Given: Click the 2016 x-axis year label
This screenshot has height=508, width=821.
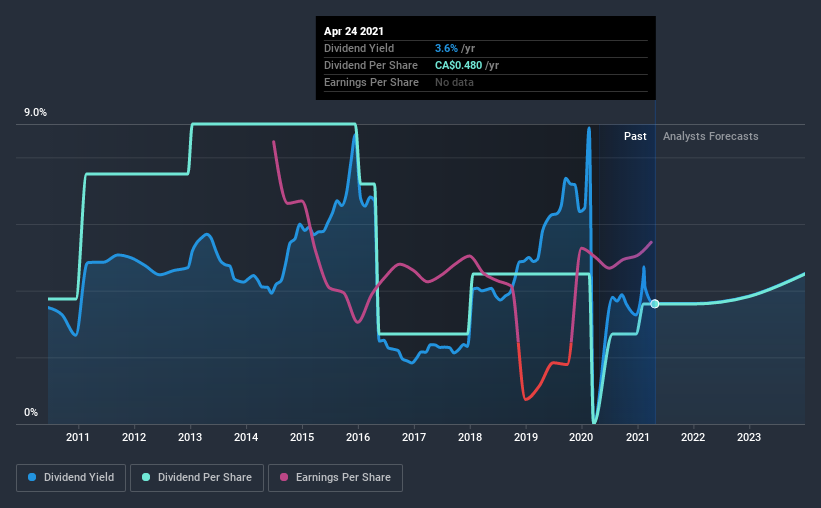Looking at the screenshot, I should click(358, 437).
